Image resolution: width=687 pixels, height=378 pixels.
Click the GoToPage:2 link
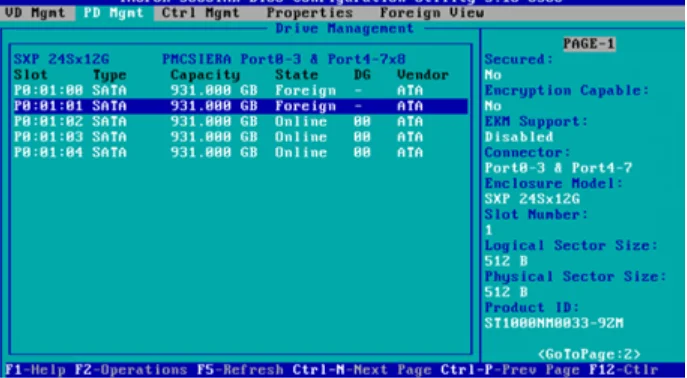pyautogui.click(x=589, y=354)
